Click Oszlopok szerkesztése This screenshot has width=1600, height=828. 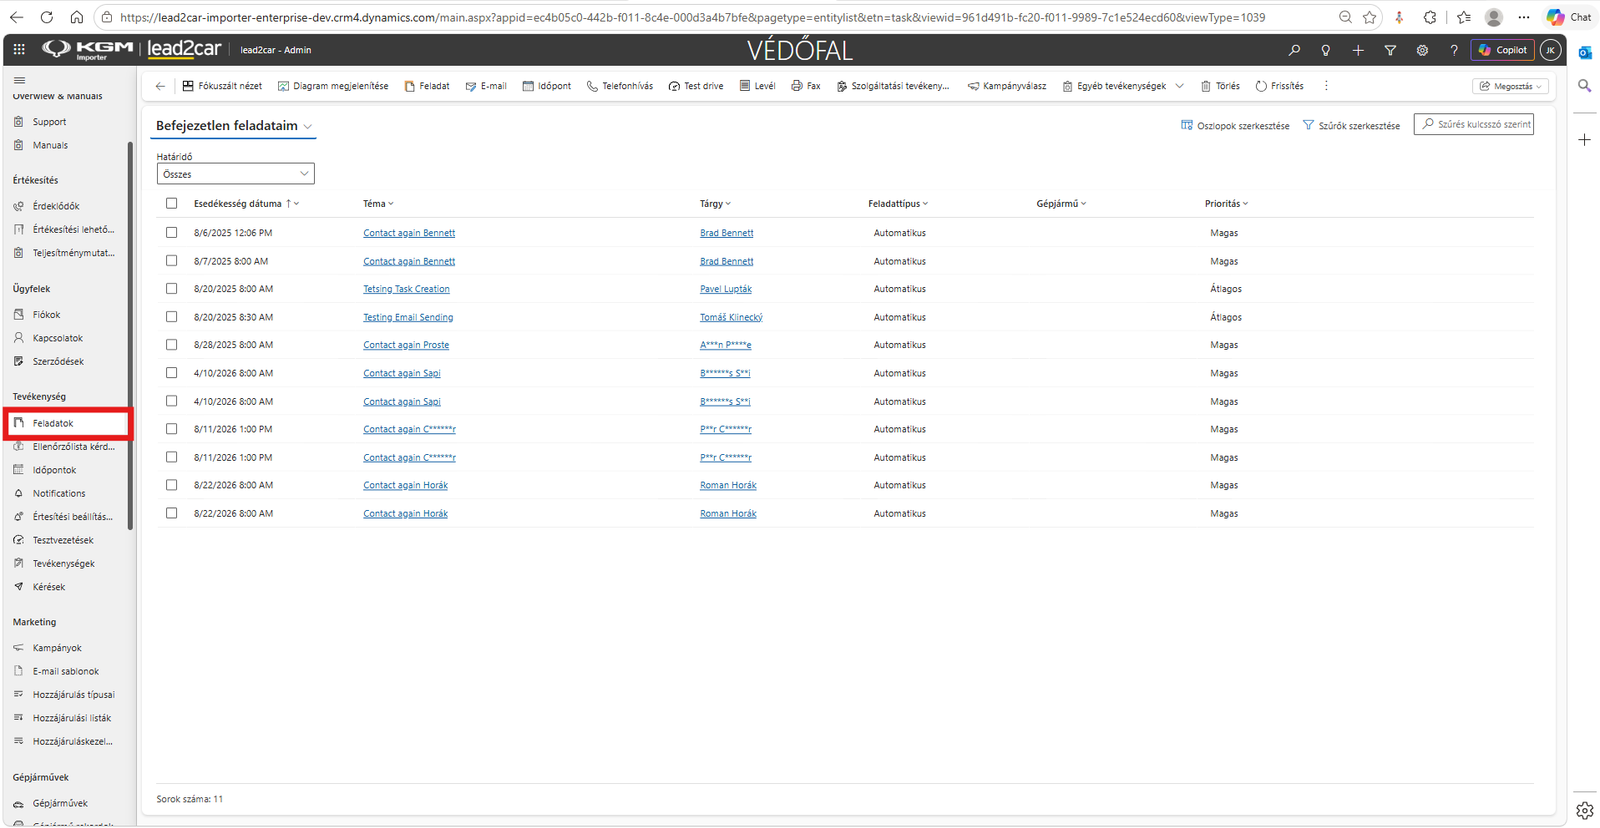1235,126
